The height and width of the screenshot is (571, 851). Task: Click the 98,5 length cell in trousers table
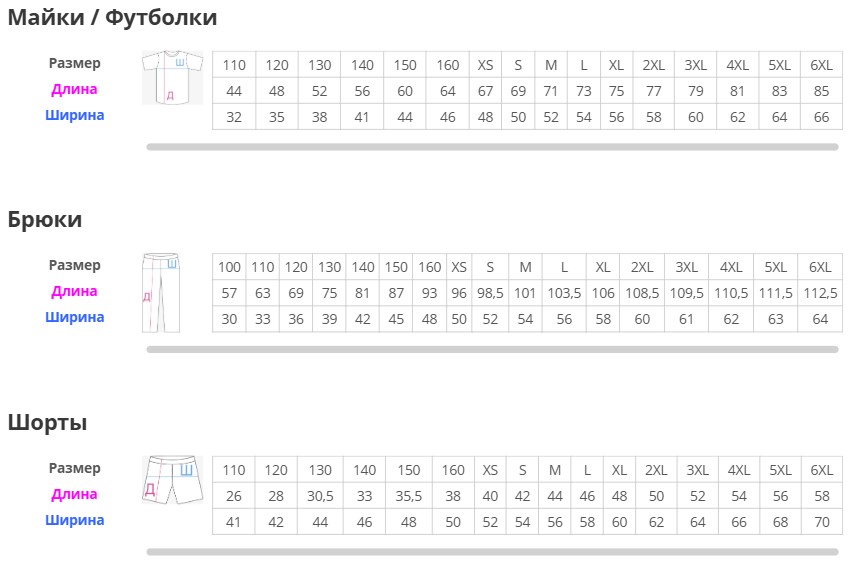(x=490, y=293)
